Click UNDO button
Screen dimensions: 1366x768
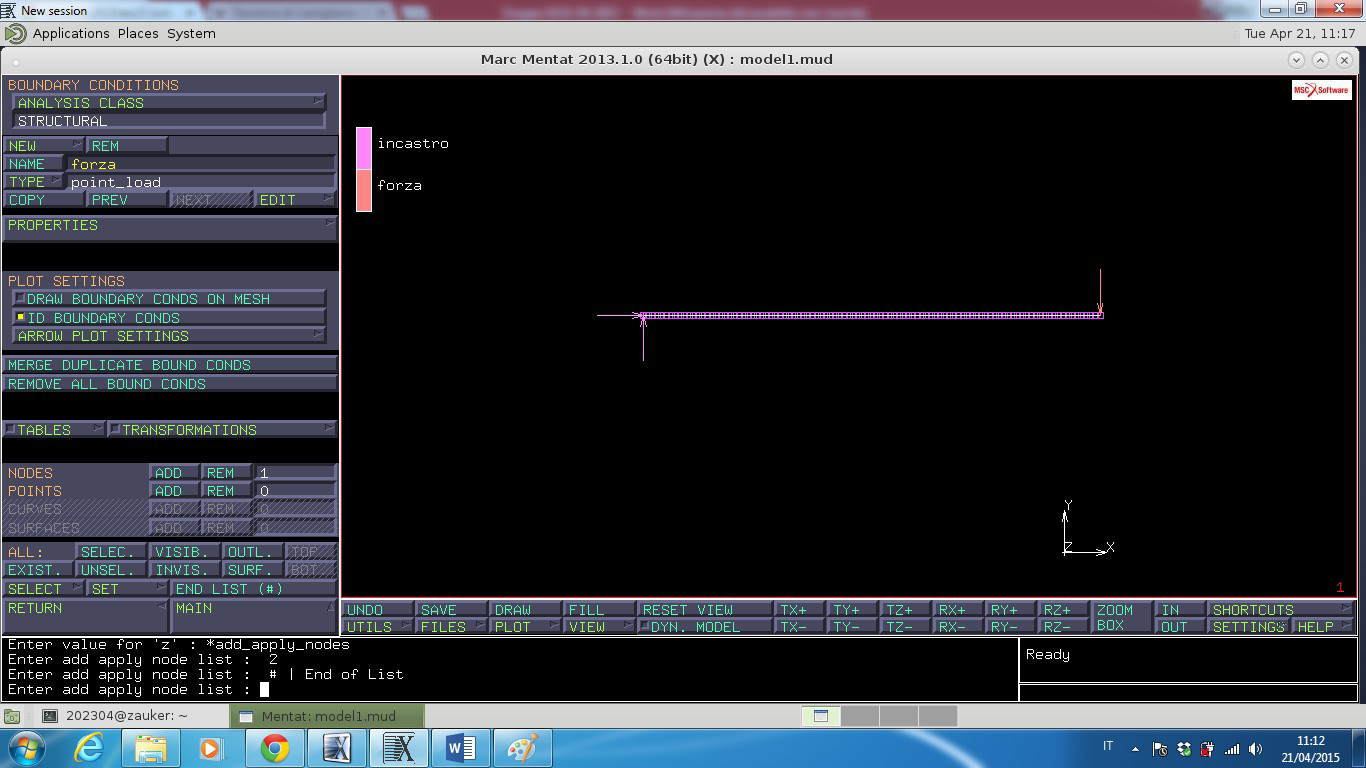pos(378,610)
